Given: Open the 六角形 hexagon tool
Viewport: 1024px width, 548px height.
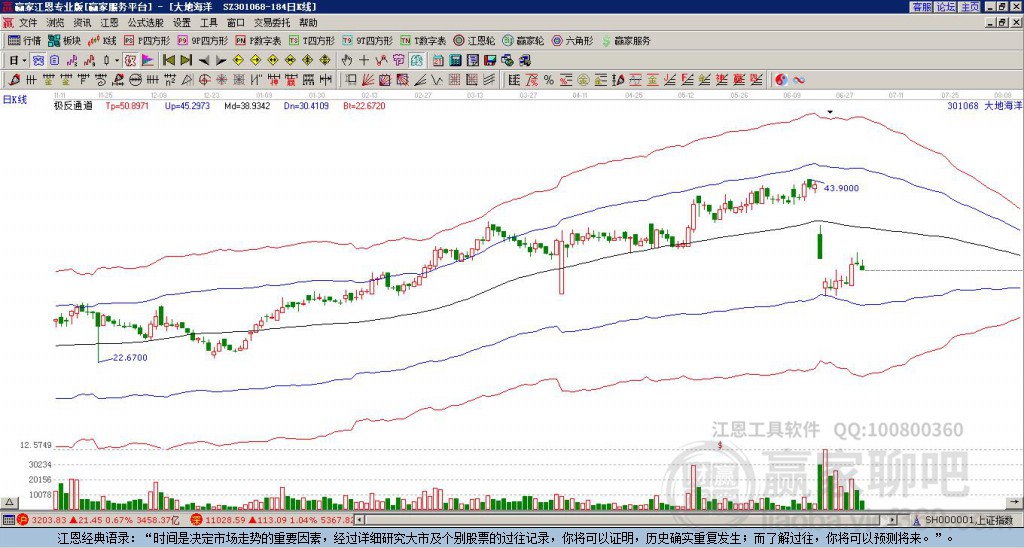Looking at the screenshot, I should 573,40.
